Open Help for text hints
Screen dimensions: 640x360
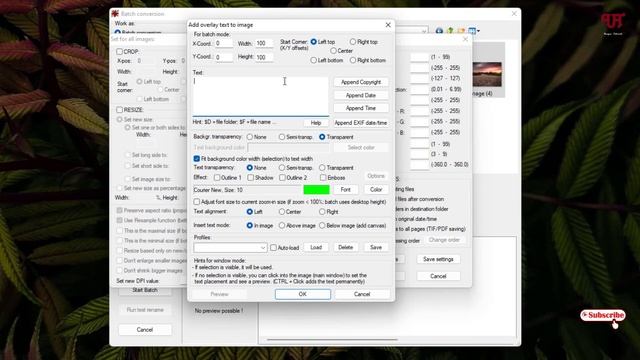316,123
